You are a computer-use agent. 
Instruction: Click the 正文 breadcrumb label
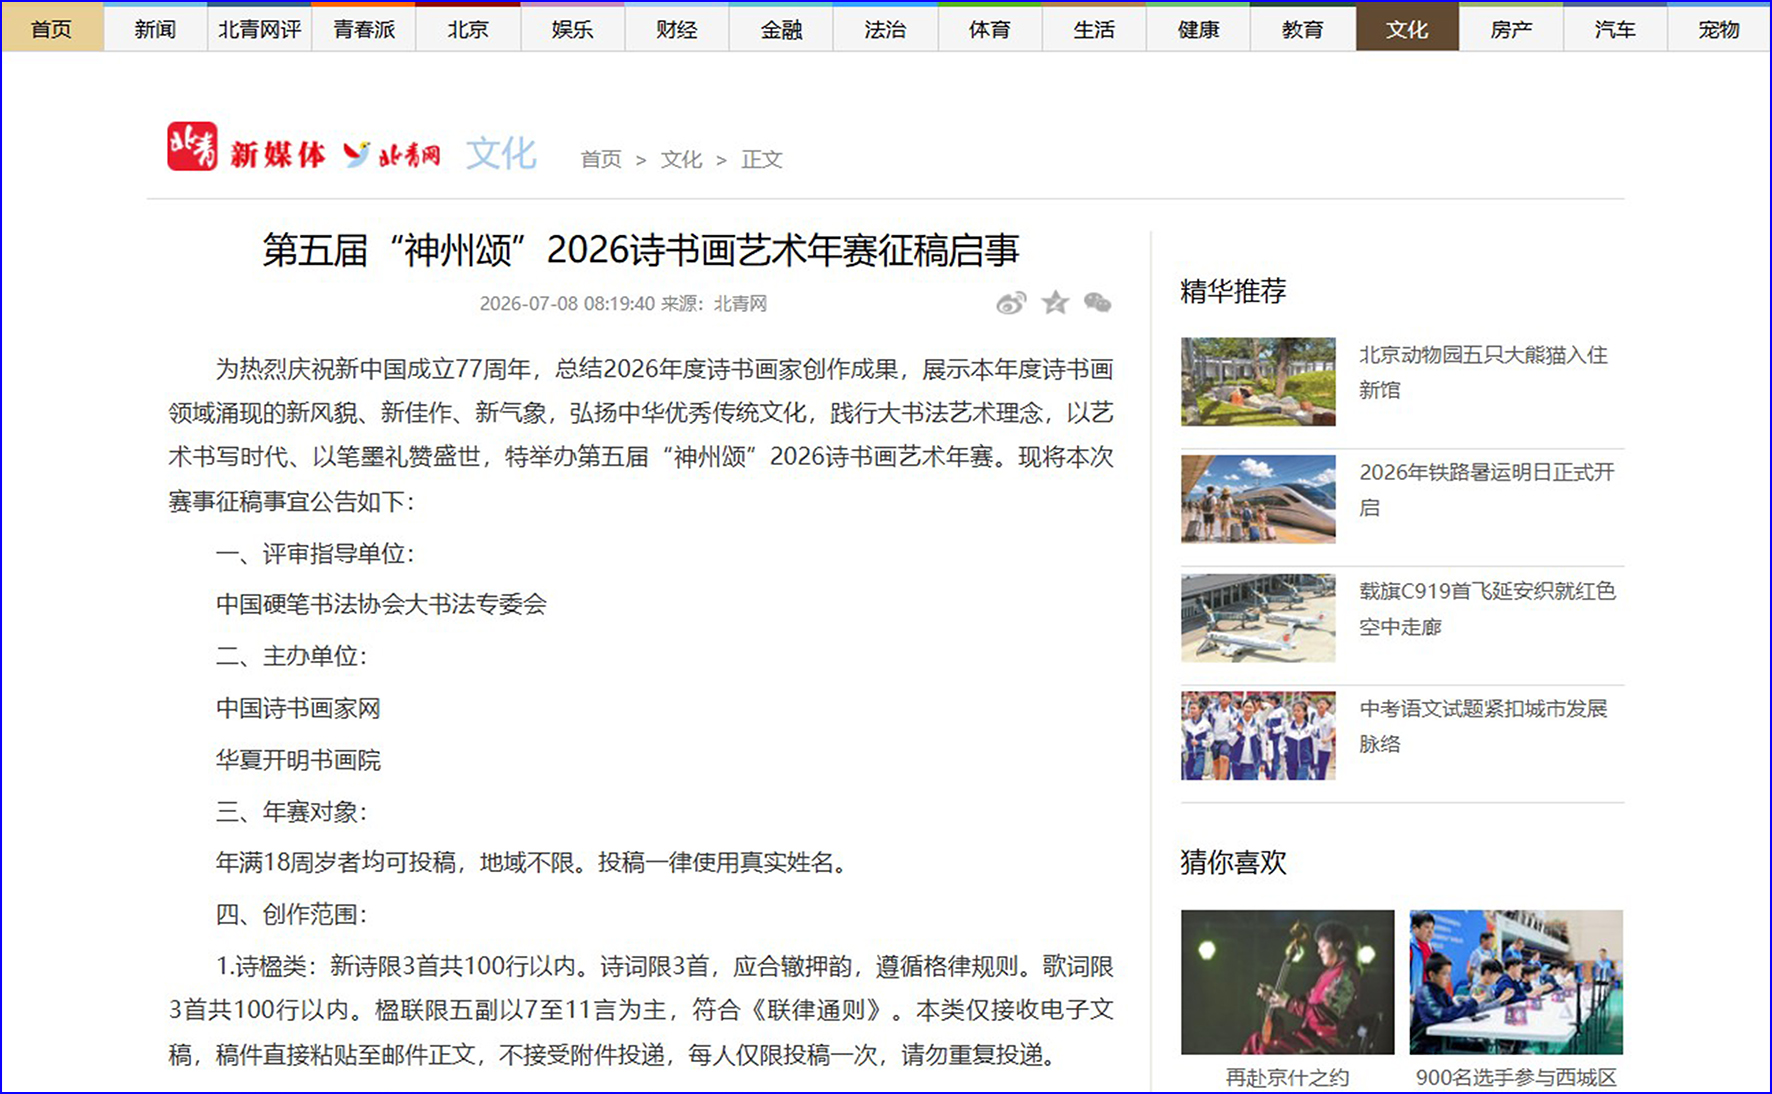point(762,159)
